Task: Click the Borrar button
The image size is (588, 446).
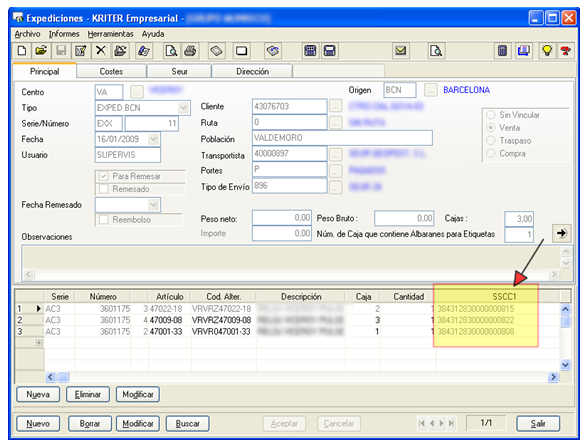Action: (x=90, y=423)
